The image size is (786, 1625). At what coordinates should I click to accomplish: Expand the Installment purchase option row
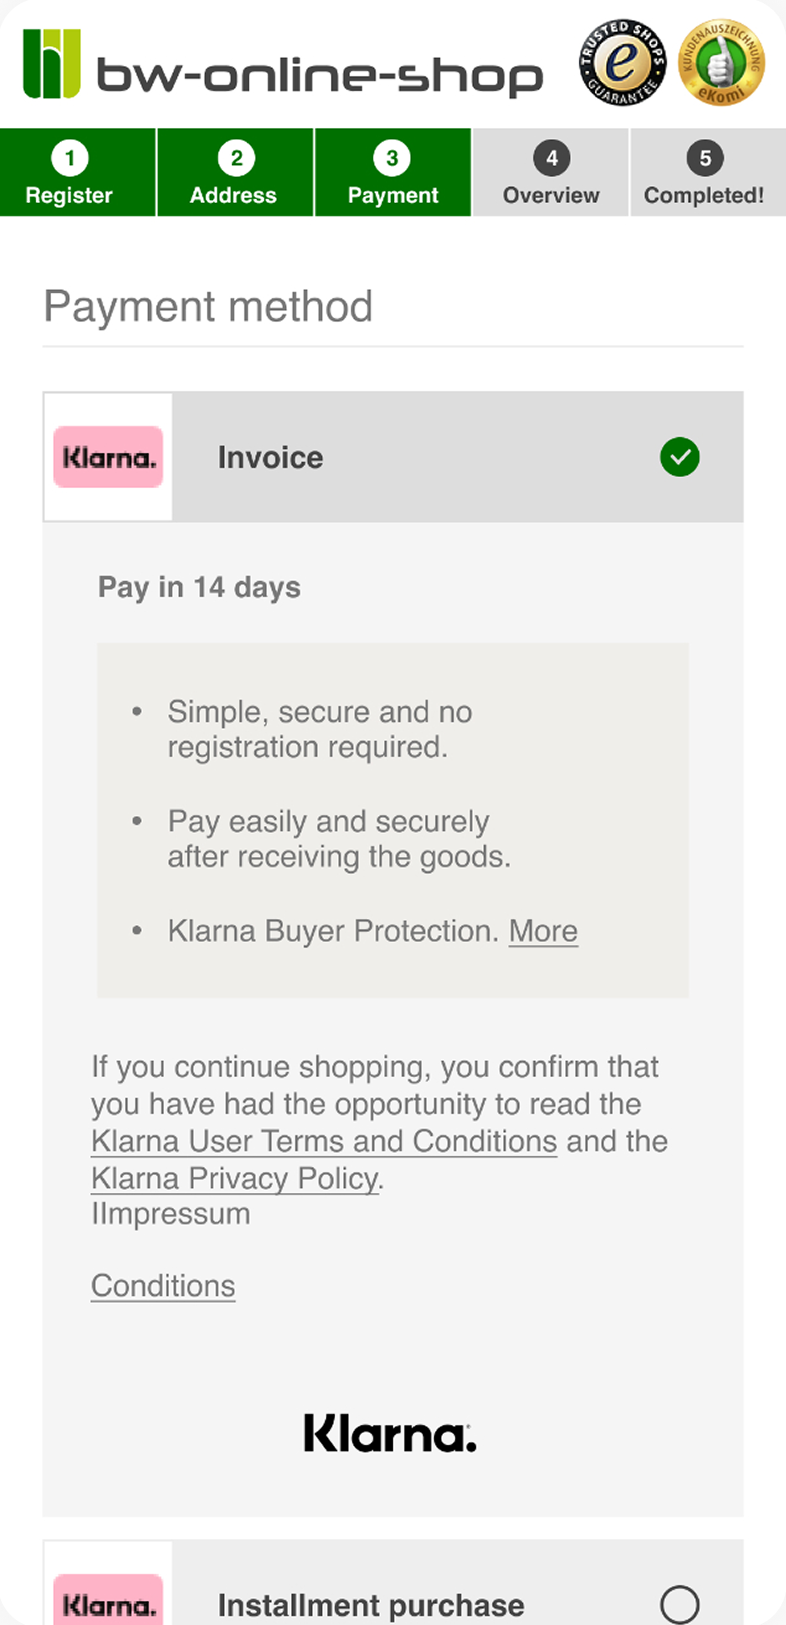[x=393, y=1583]
